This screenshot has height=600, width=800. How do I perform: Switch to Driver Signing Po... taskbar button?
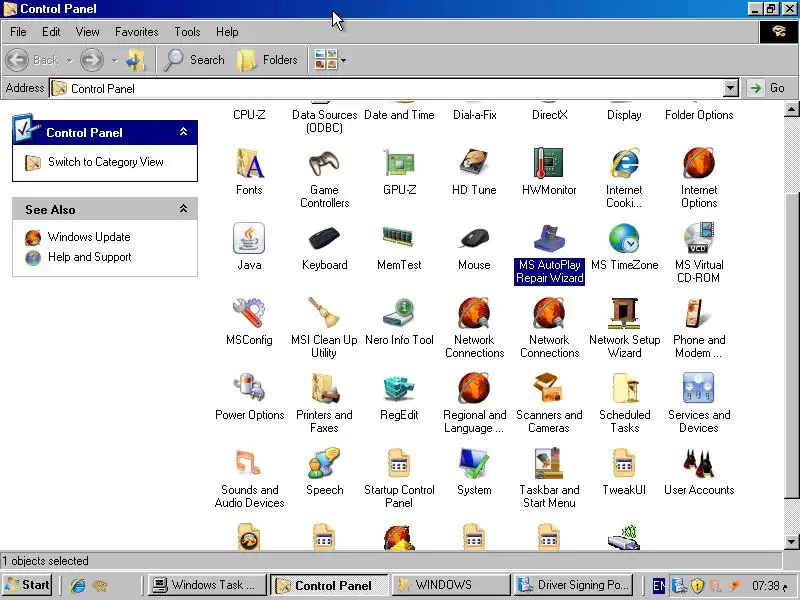click(x=574, y=585)
